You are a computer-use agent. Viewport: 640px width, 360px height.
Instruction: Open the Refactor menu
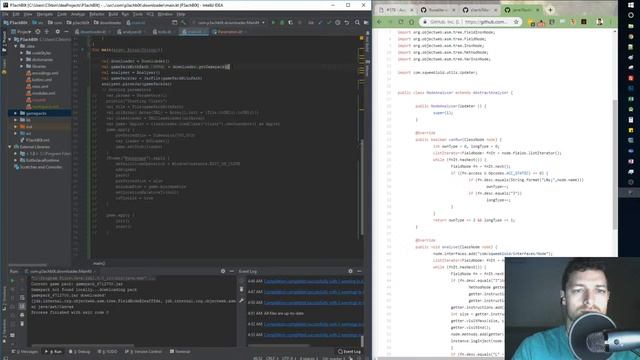tap(97, 14)
